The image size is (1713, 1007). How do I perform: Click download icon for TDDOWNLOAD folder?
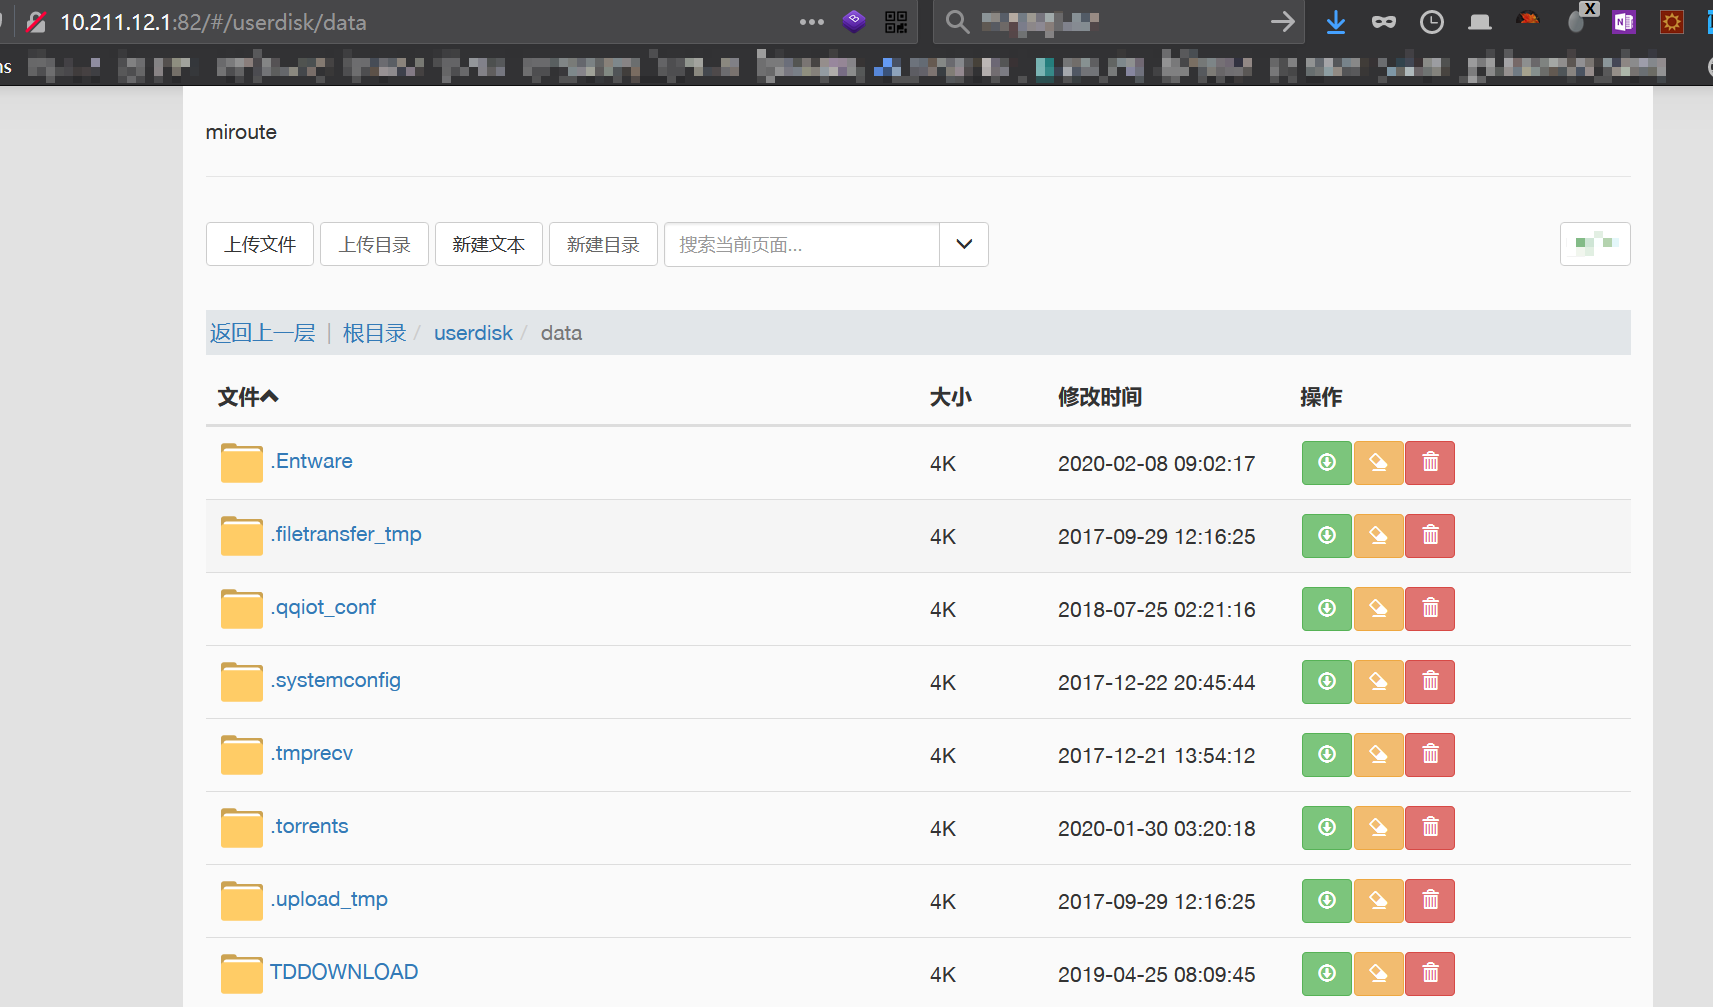pos(1326,974)
